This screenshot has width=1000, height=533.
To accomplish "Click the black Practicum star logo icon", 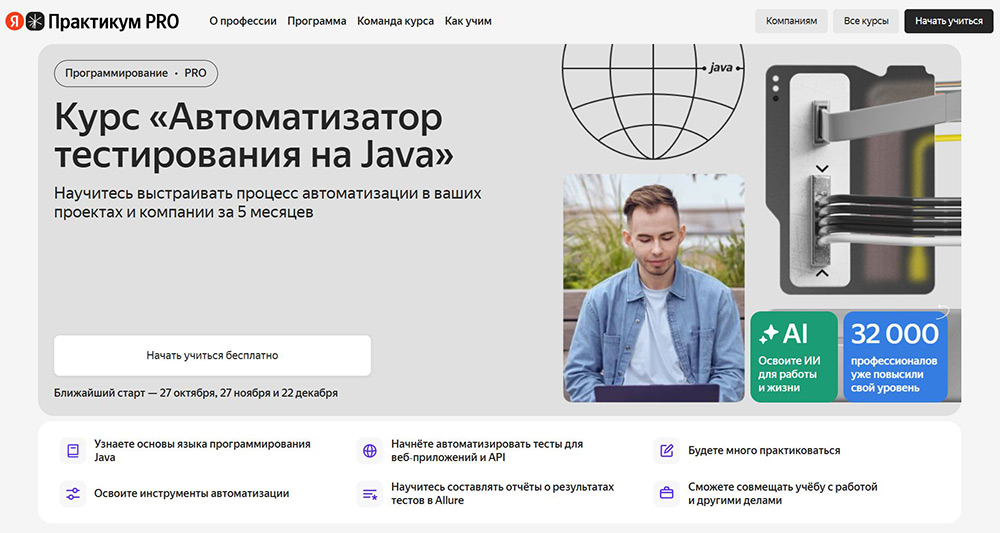I will pos(34,21).
